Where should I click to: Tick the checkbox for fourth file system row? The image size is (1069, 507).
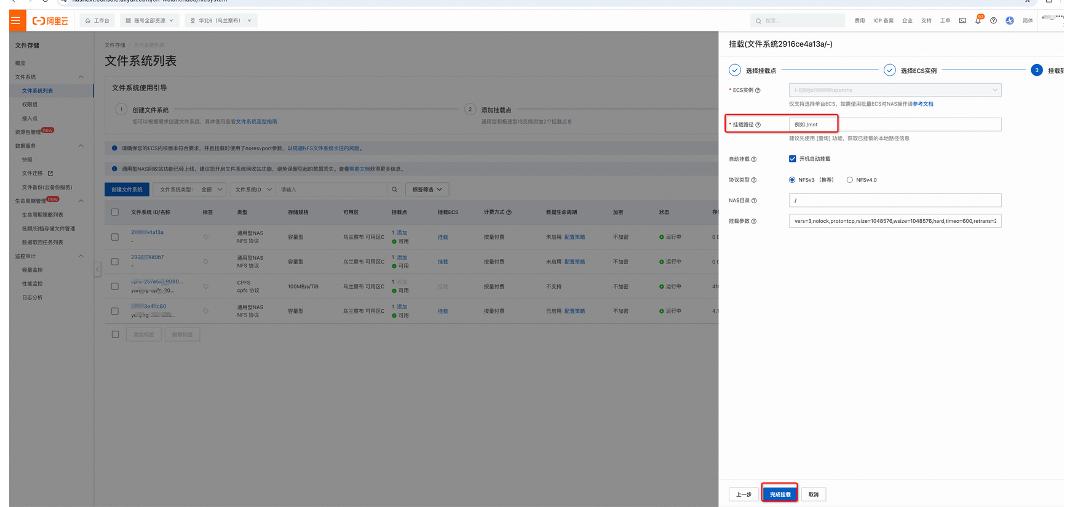[115, 311]
